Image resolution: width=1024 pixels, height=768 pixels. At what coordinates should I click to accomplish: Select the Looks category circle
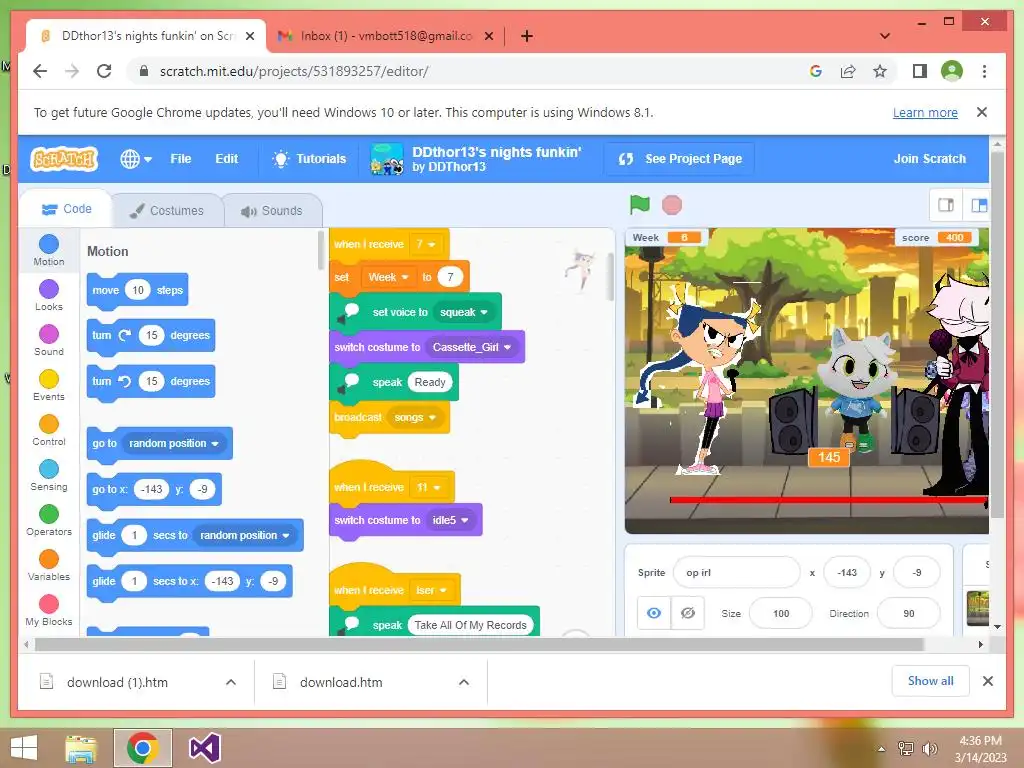pos(49,289)
